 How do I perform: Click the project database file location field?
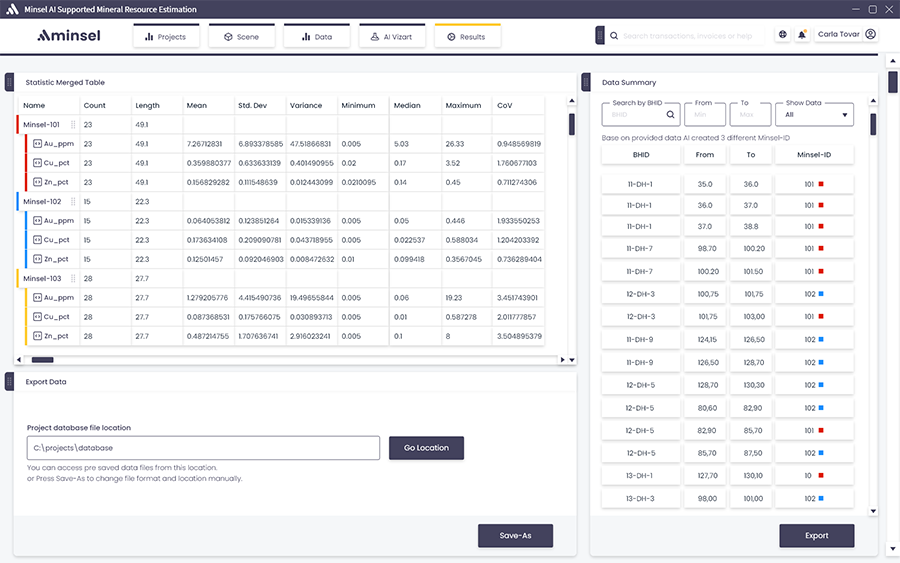(203, 448)
